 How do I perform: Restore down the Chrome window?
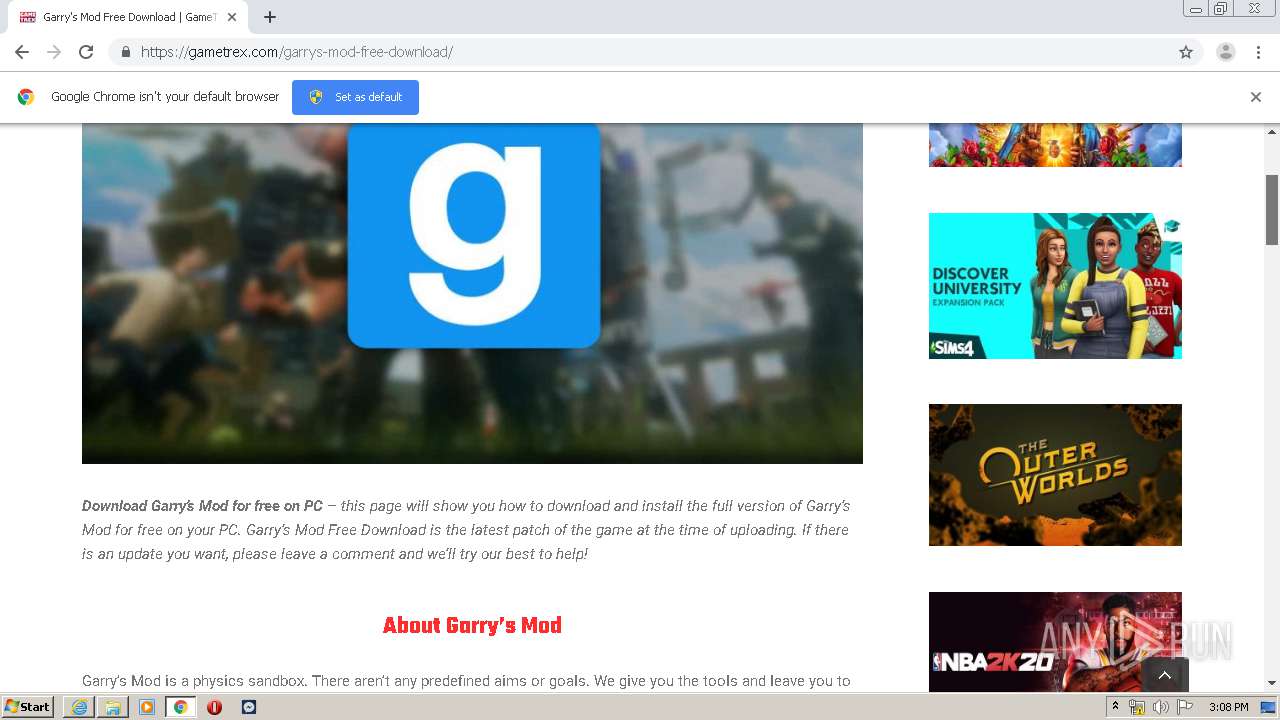[x=1221, y=9]
